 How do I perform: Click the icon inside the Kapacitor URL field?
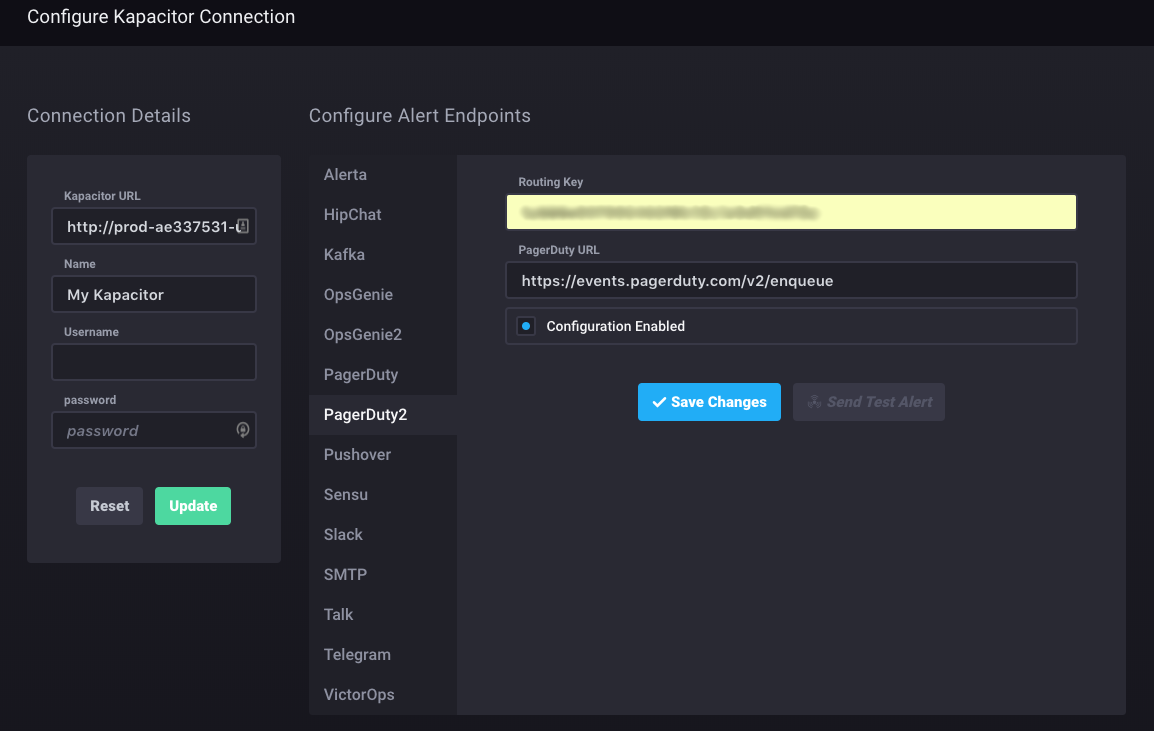coord(242,226)
